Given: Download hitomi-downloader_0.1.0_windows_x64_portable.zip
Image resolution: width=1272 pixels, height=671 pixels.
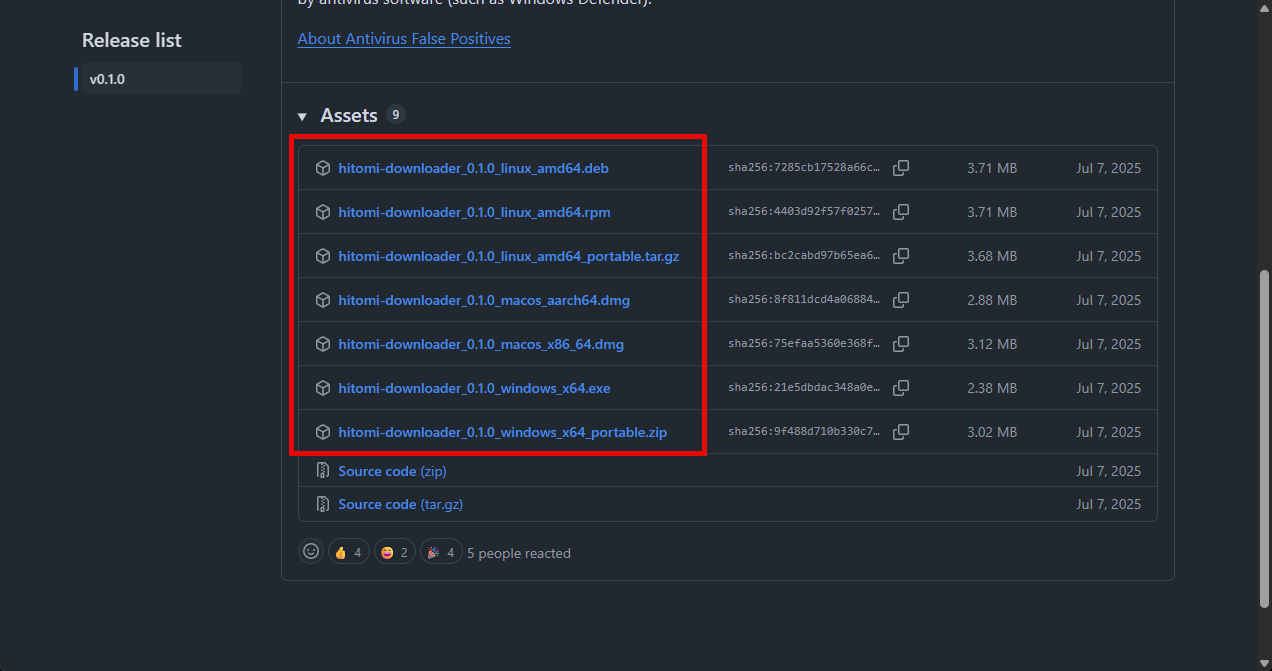Looking at the screenshot, I should pyautogui.click(x=502, y=432).
